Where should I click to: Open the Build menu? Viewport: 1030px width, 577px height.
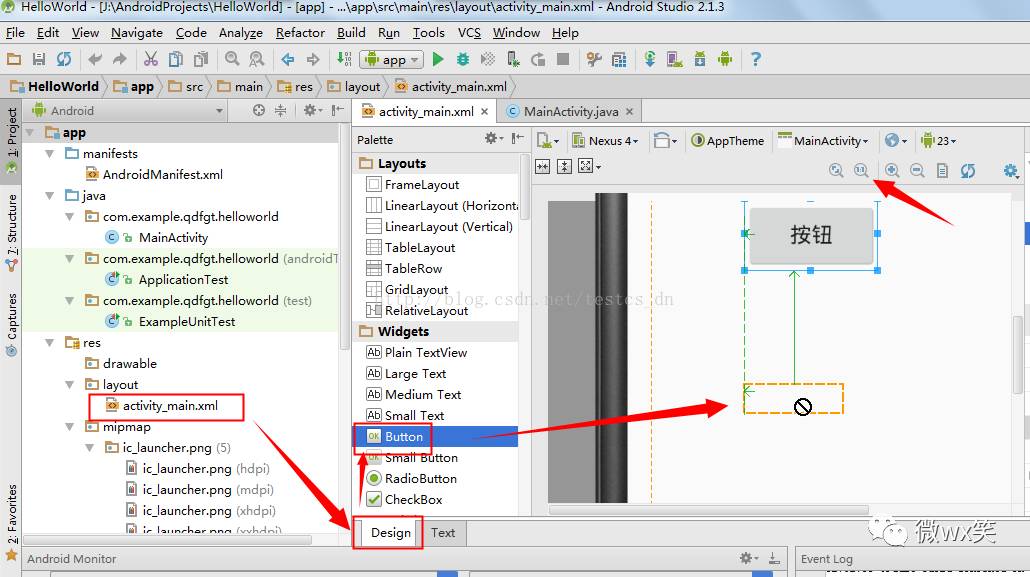click(x=351, y=32)
